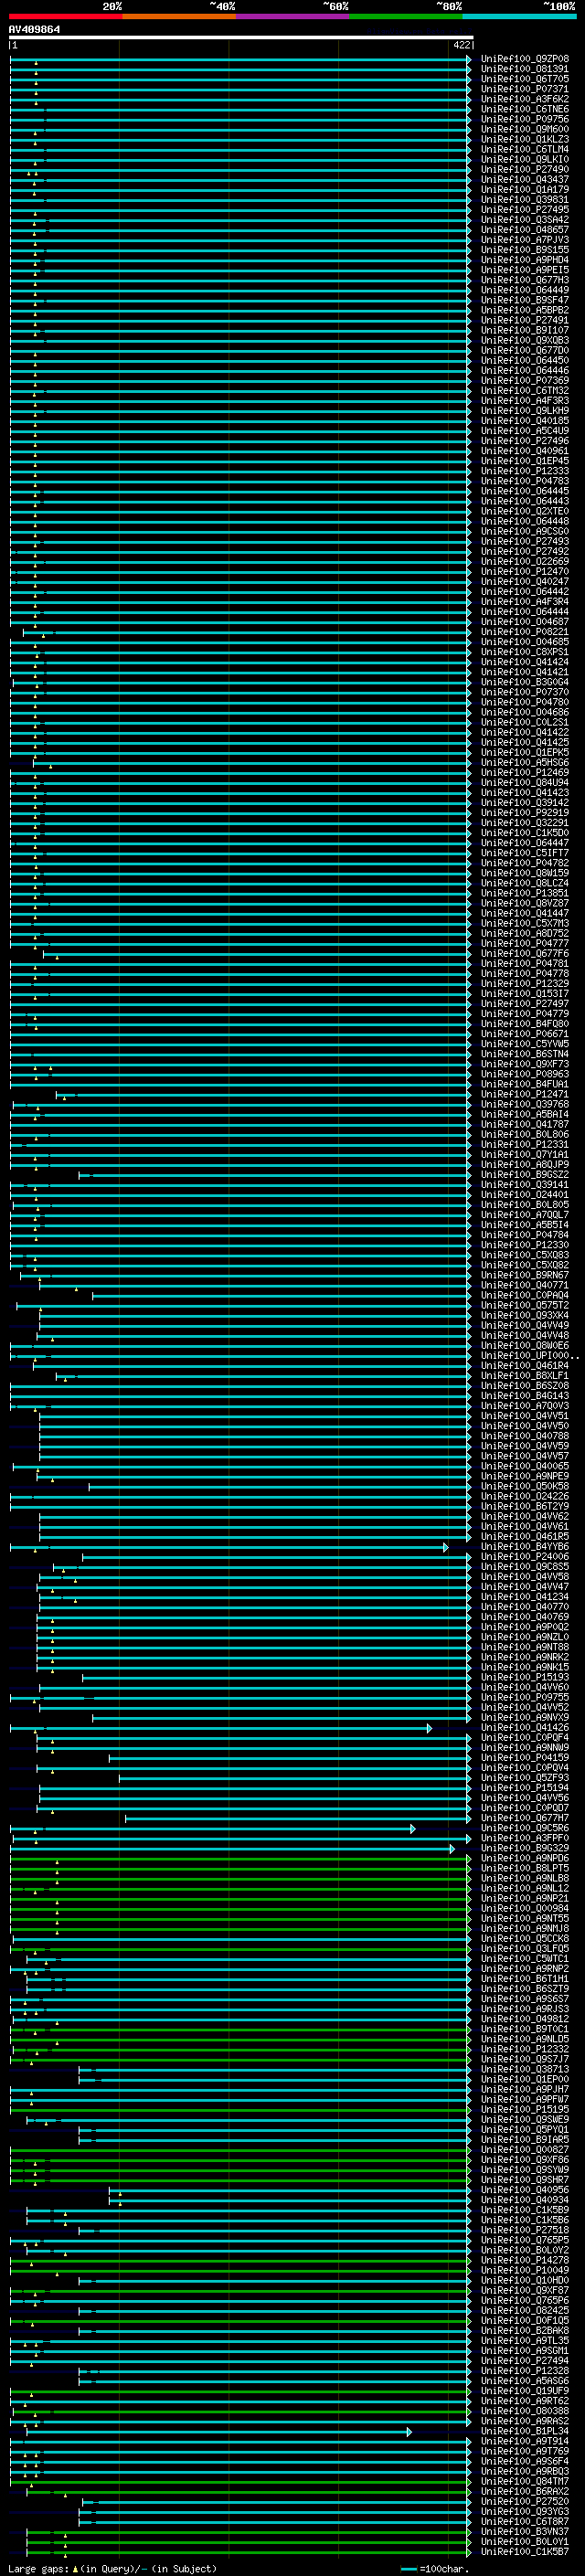Click the UniRef100_Q93XK4 label

[525, 1315]
